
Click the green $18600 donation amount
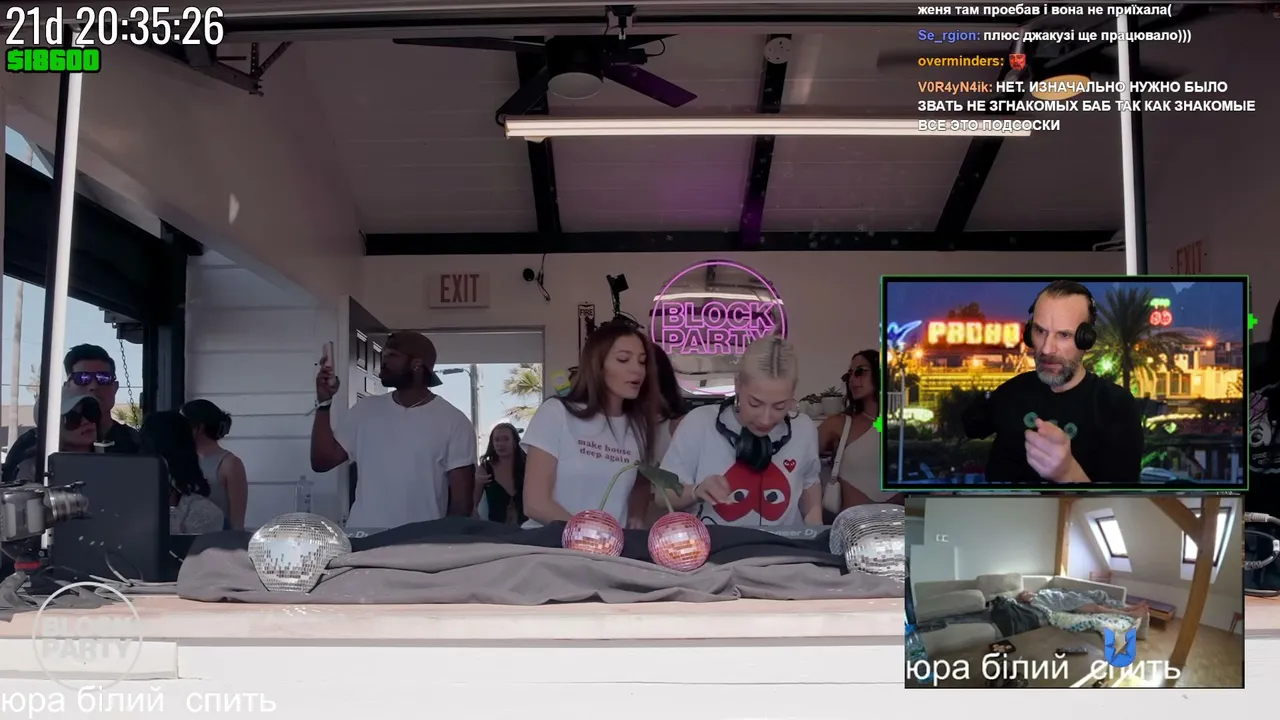[x=53, y=61]
